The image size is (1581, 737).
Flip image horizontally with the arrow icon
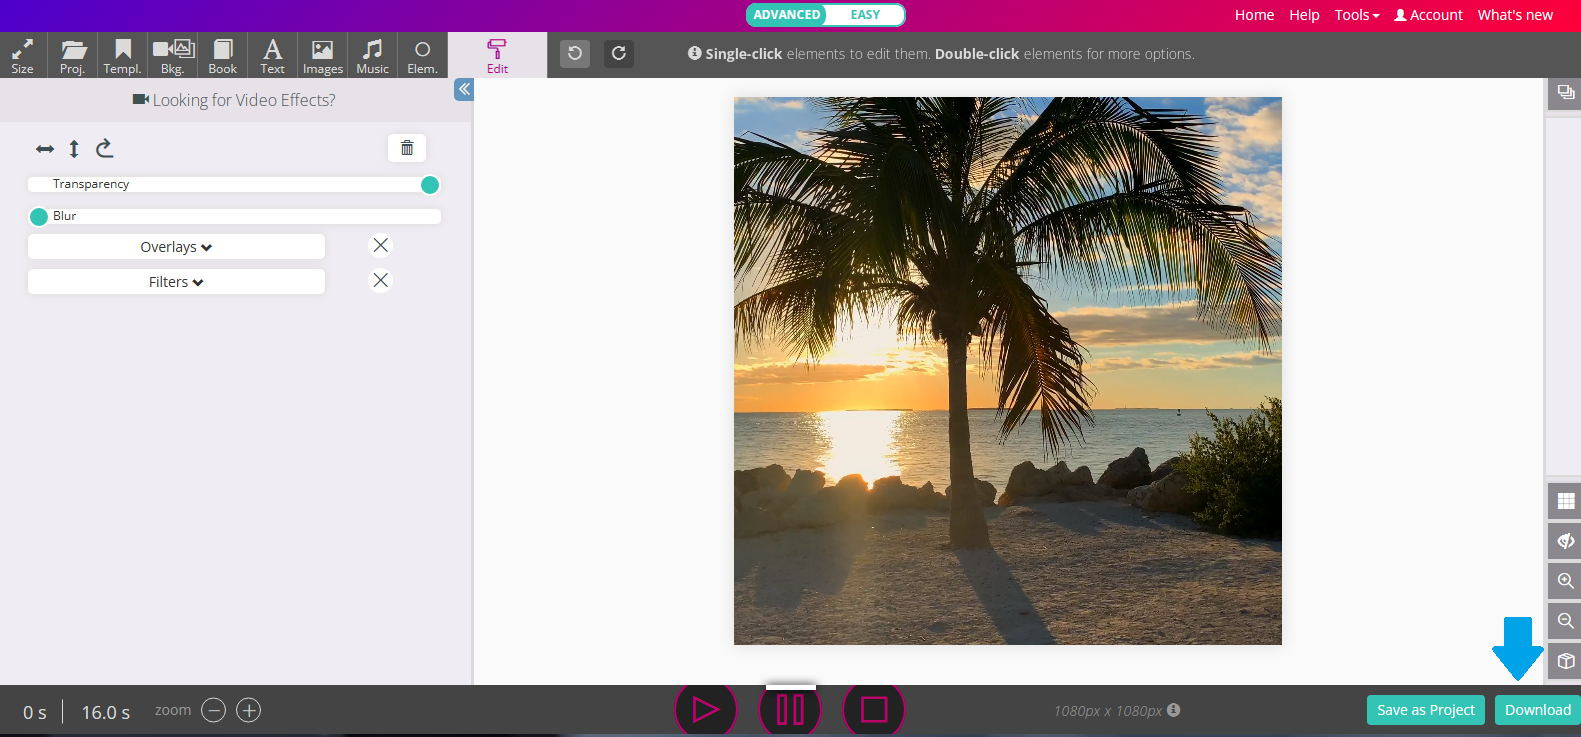coord(45,149)
